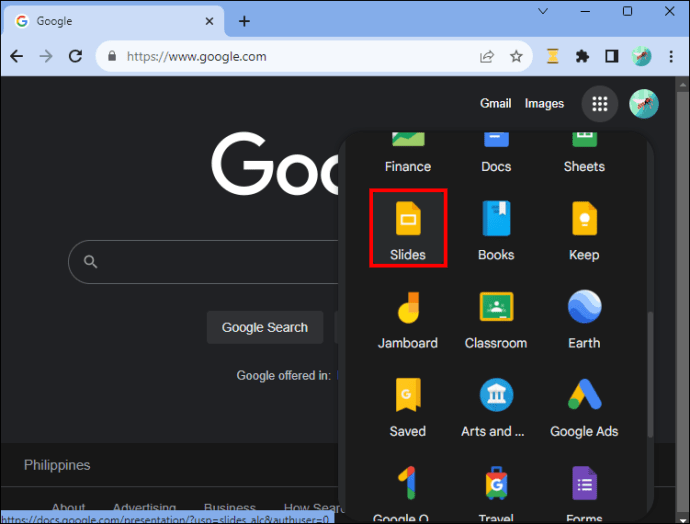Click the forward navigation arrow
The width and height of the screenshot is (690, 524).
(46, 56)
